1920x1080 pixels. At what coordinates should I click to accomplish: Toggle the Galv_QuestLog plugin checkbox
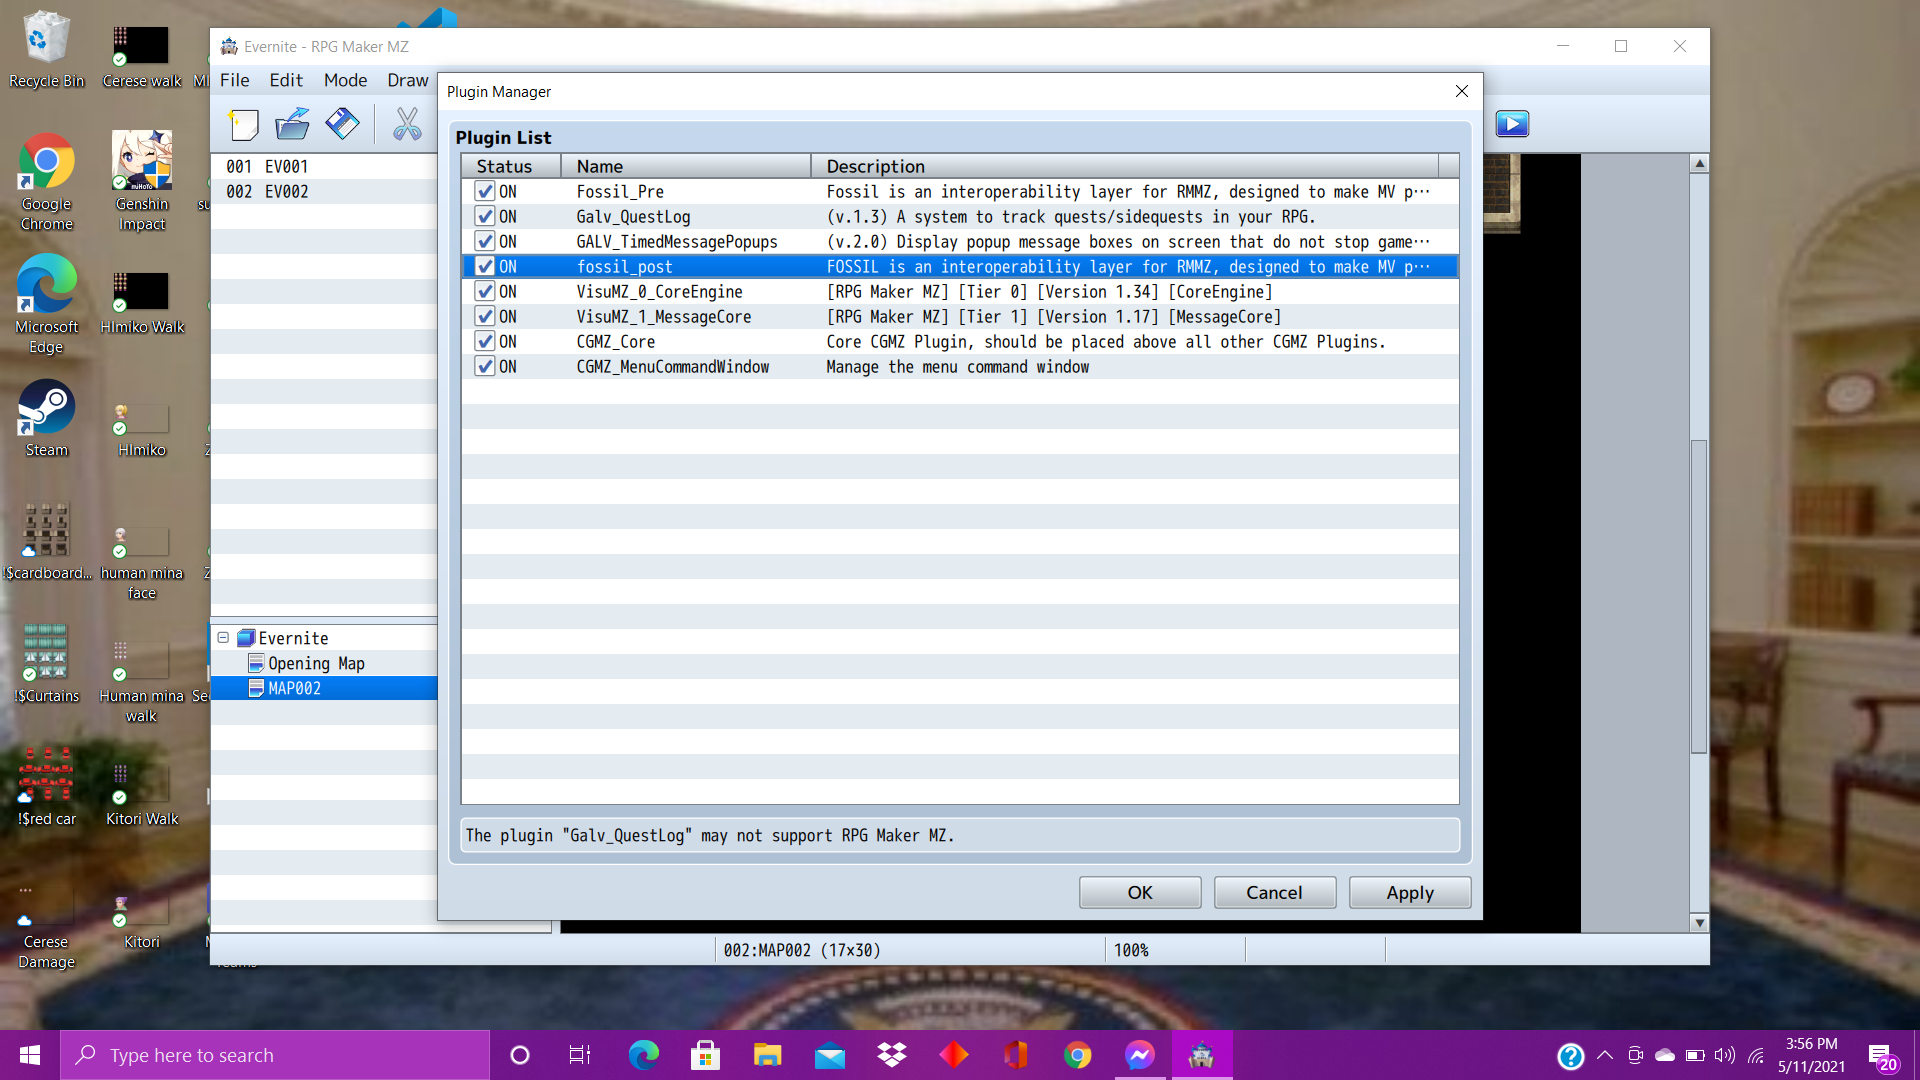point(485,216)
